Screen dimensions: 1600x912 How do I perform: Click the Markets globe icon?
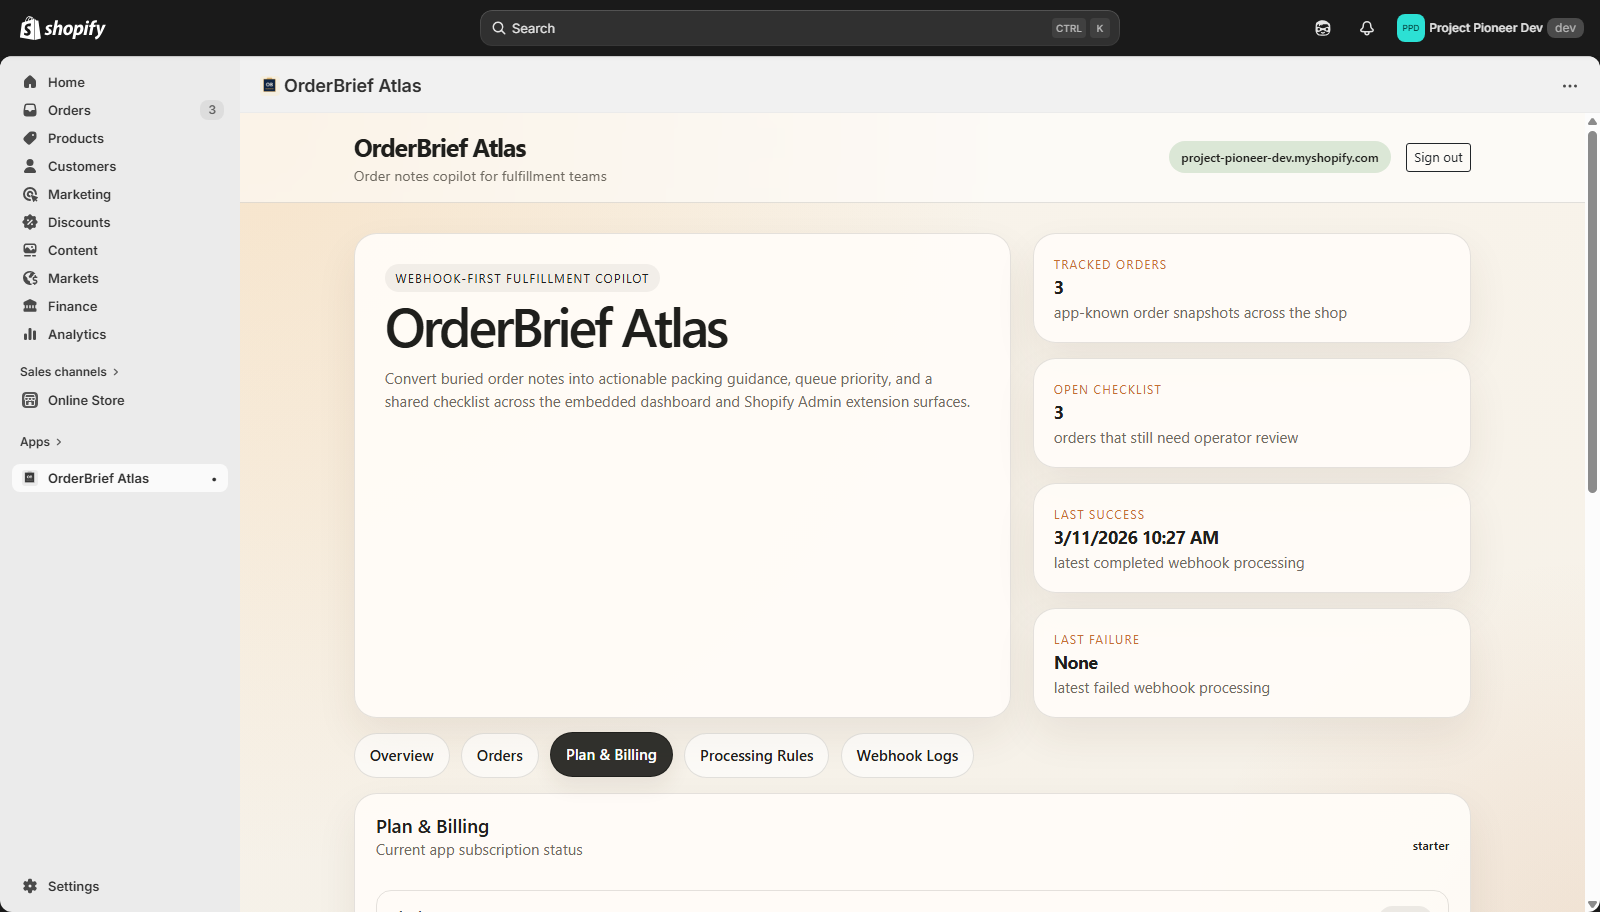click(x=30, y=278)
